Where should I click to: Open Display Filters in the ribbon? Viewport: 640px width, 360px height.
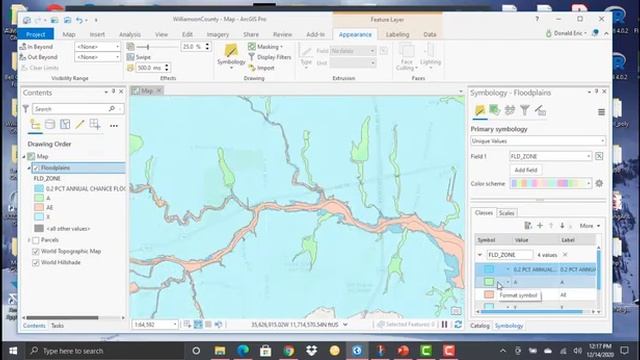click(x=269, y=57)
